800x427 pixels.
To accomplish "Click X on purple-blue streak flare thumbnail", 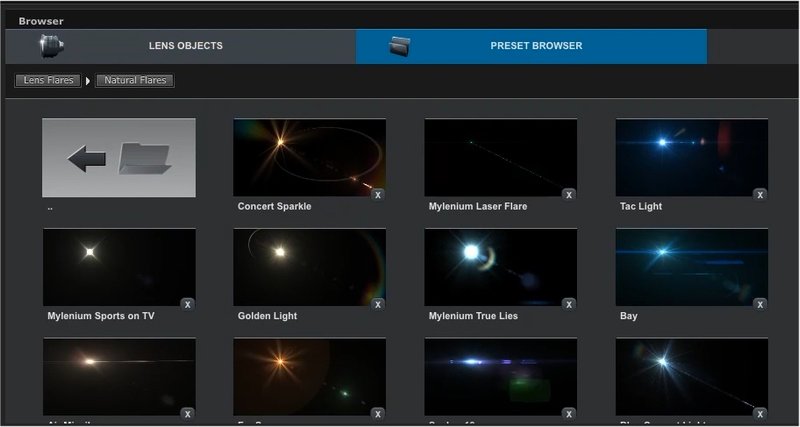I will point(569,414).
